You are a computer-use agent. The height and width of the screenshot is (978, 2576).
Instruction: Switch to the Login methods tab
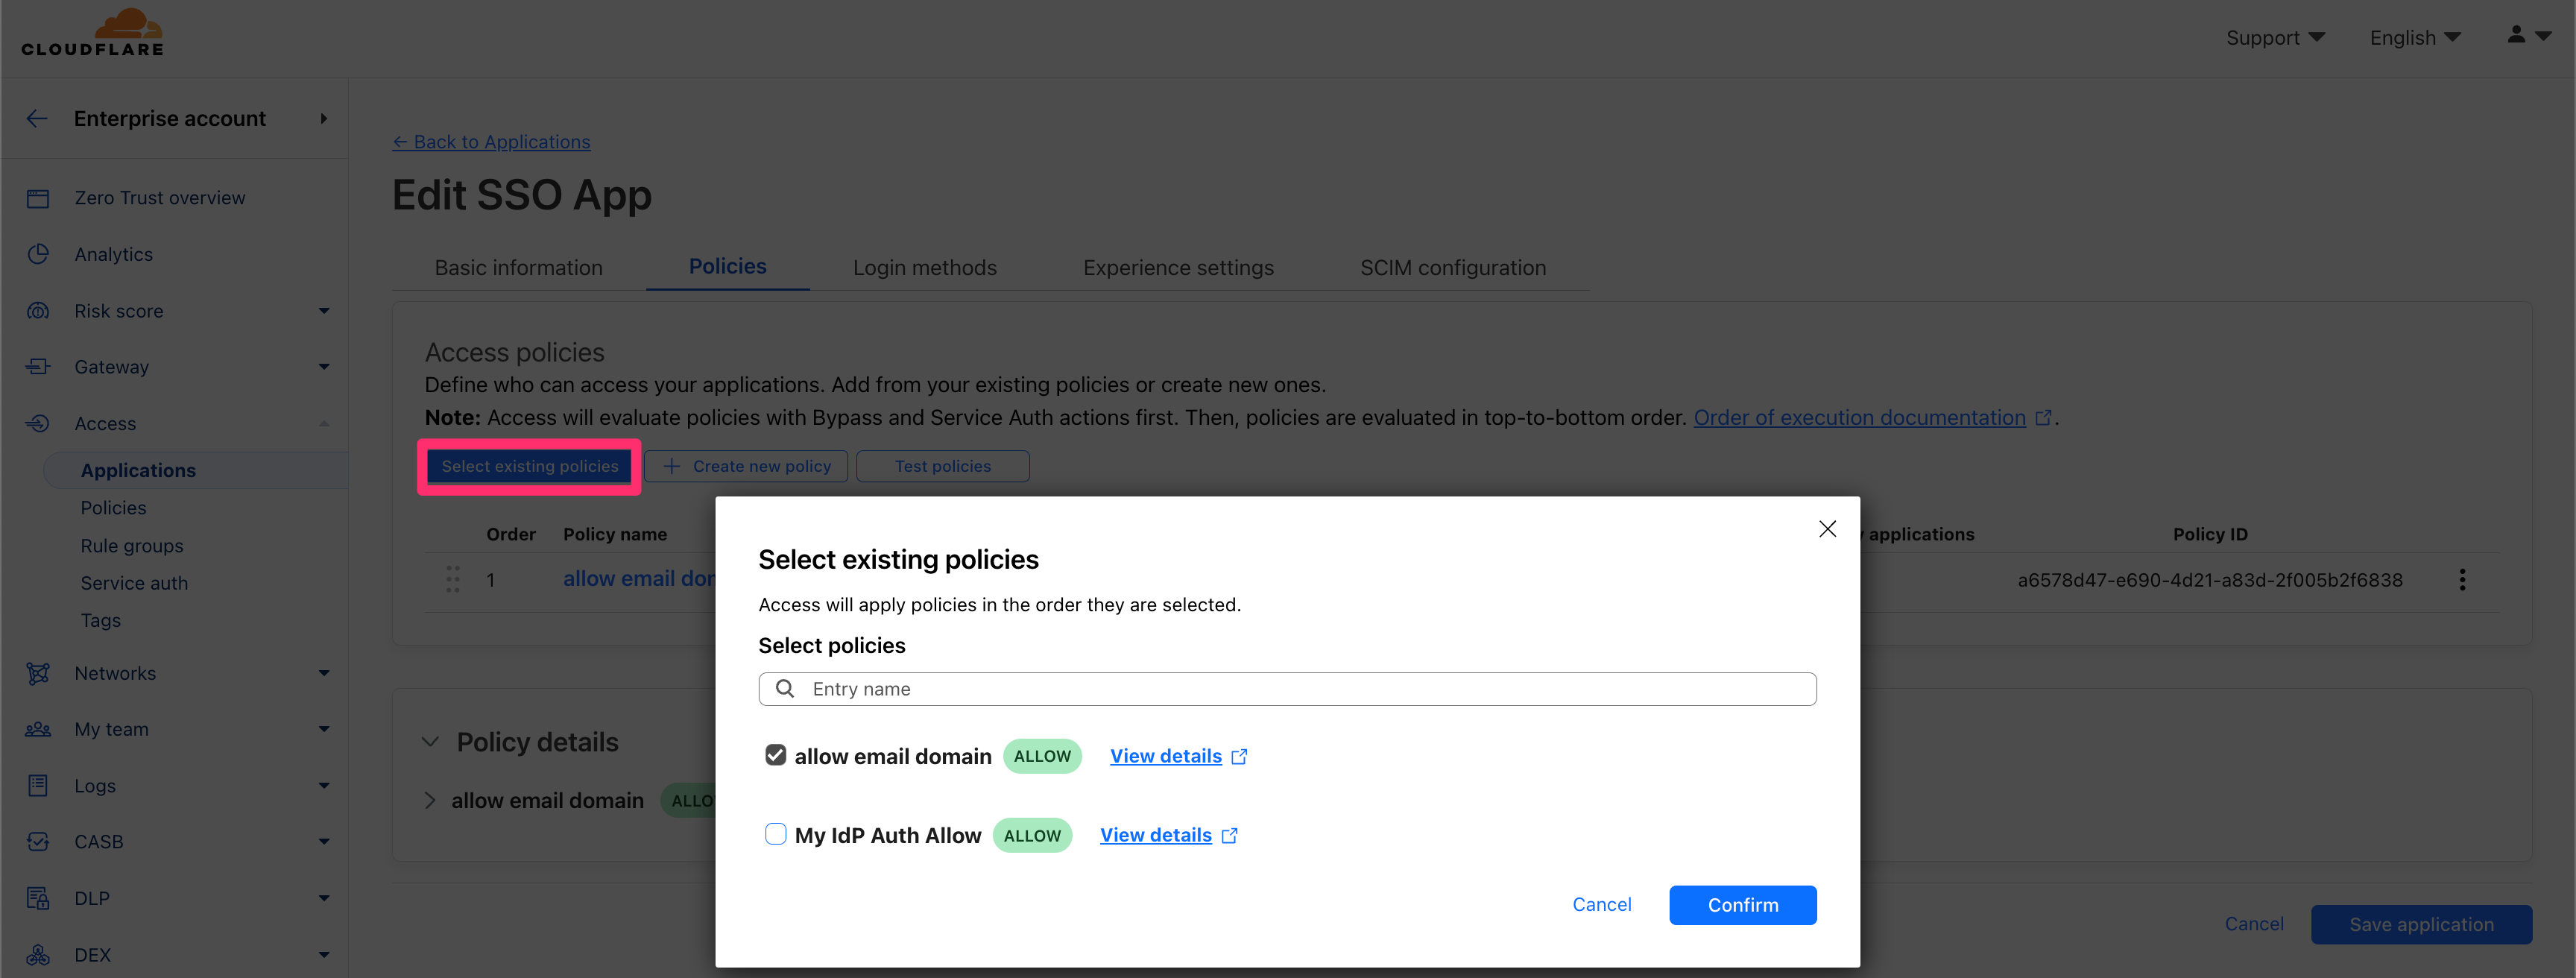[924, 268]
